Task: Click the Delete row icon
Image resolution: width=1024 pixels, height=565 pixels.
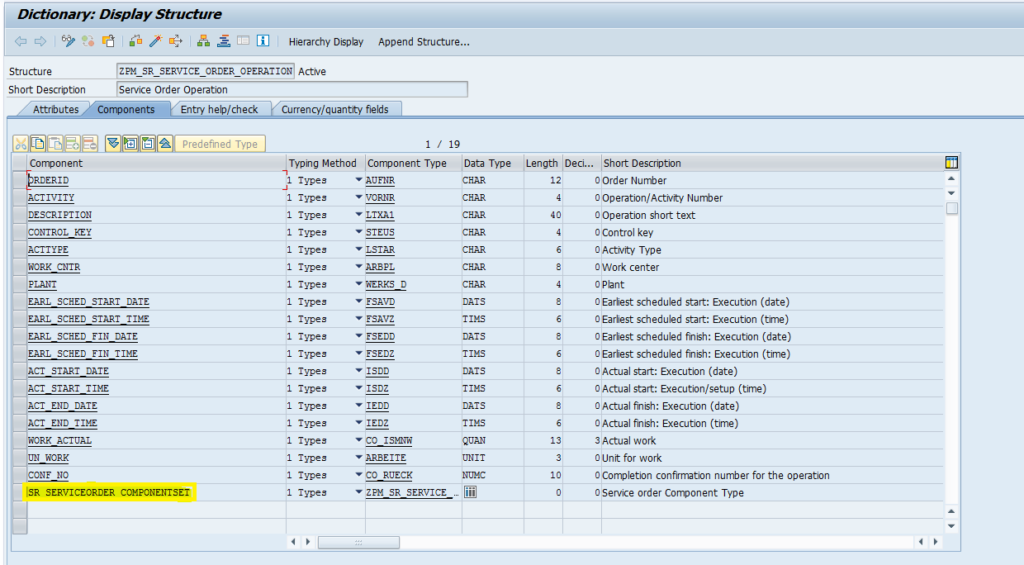Action: point(90,144)
